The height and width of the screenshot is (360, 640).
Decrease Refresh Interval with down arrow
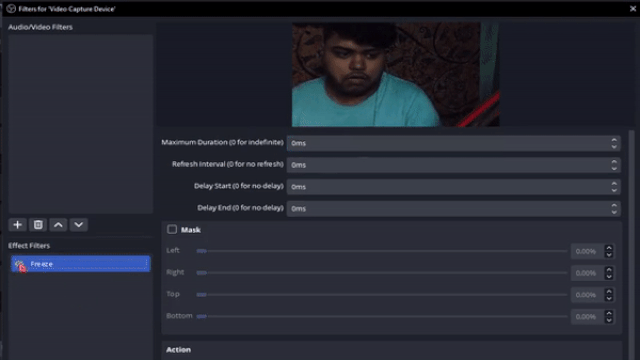tap(614, 168)
